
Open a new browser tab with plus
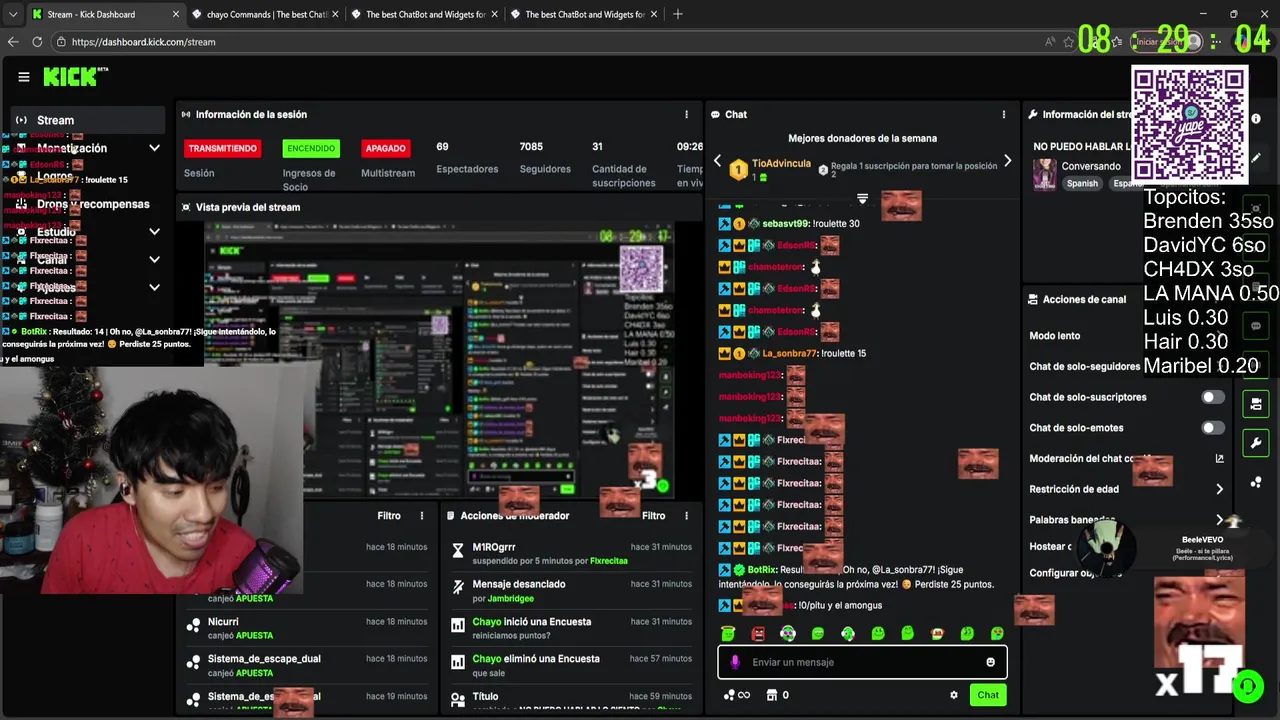pyautogui.click(x=678, y=14)
